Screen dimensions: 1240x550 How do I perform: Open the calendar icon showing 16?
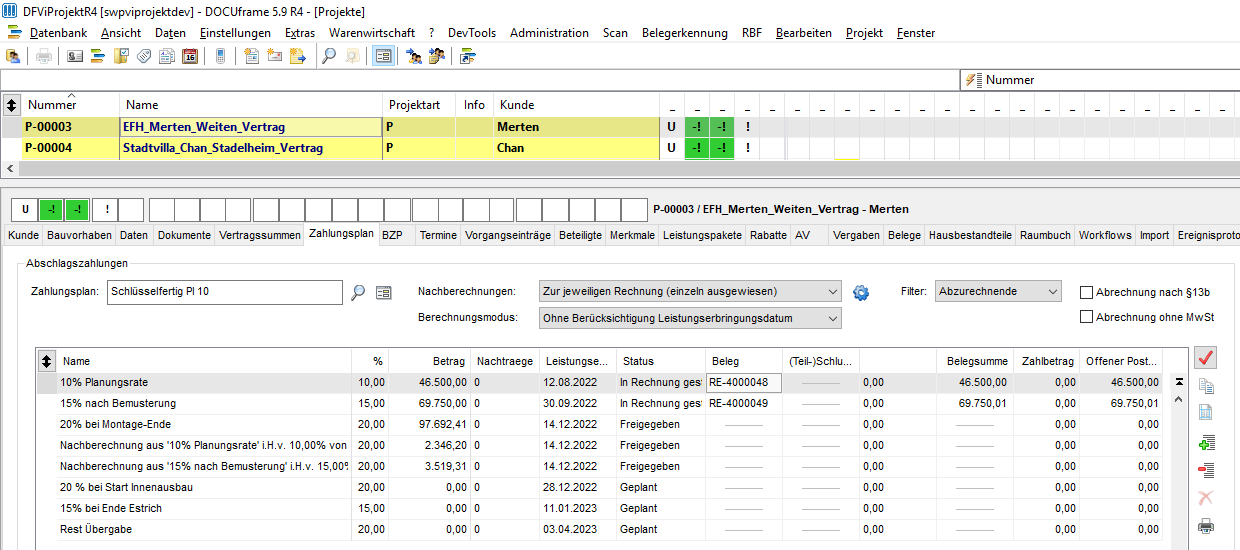[x=190, y=56]
